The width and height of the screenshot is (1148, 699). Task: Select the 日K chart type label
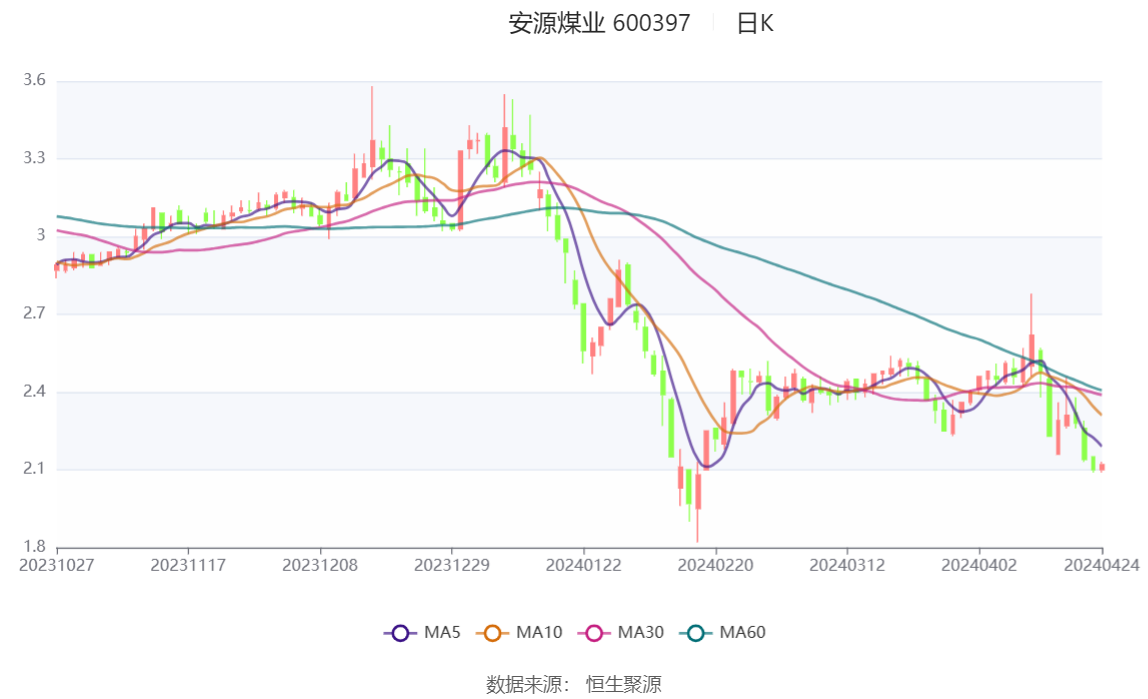pyautogui.click(x=755, y=24)
